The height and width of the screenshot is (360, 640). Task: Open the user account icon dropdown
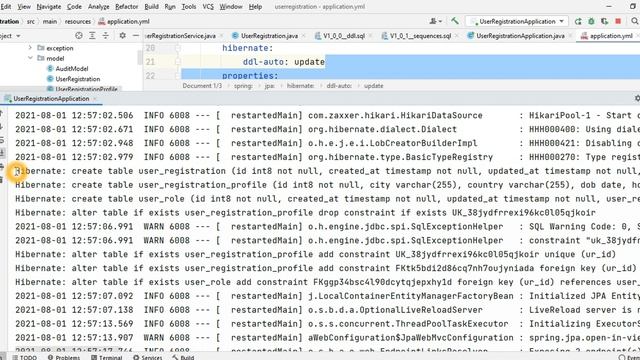[x=436, y=21]
